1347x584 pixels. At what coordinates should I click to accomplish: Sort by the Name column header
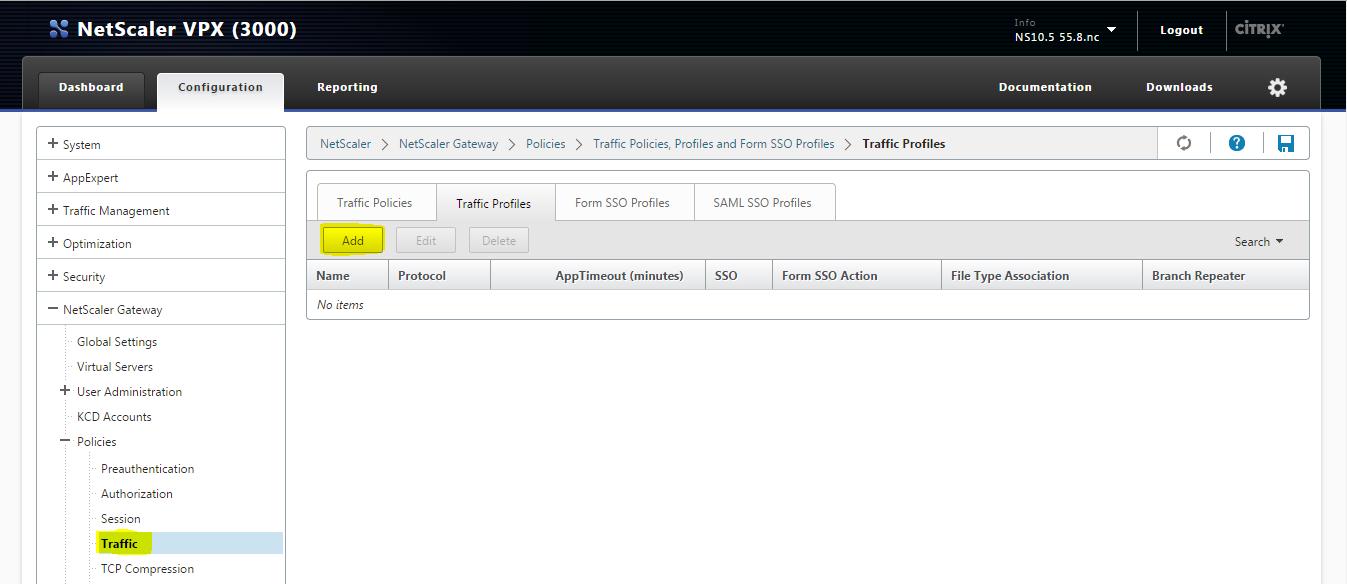pos(334,276)
